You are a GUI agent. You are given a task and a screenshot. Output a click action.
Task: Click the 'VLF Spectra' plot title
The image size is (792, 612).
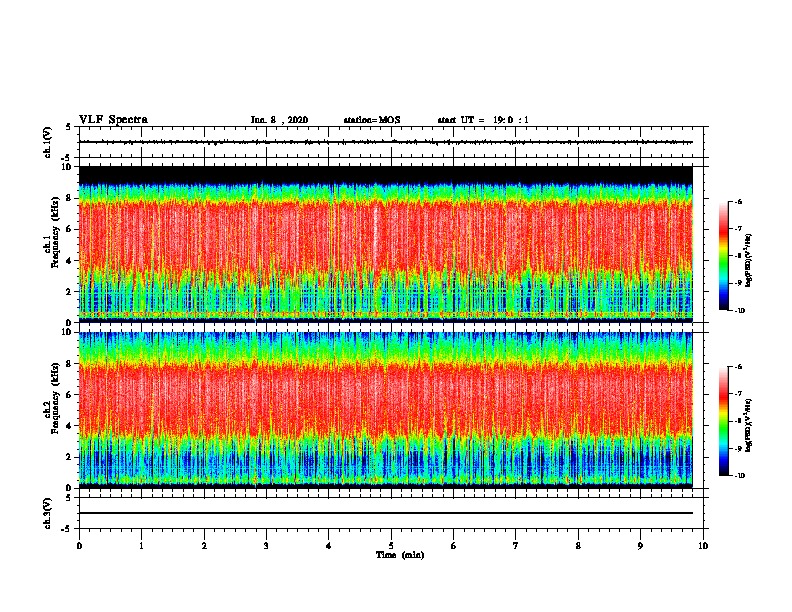113,120
